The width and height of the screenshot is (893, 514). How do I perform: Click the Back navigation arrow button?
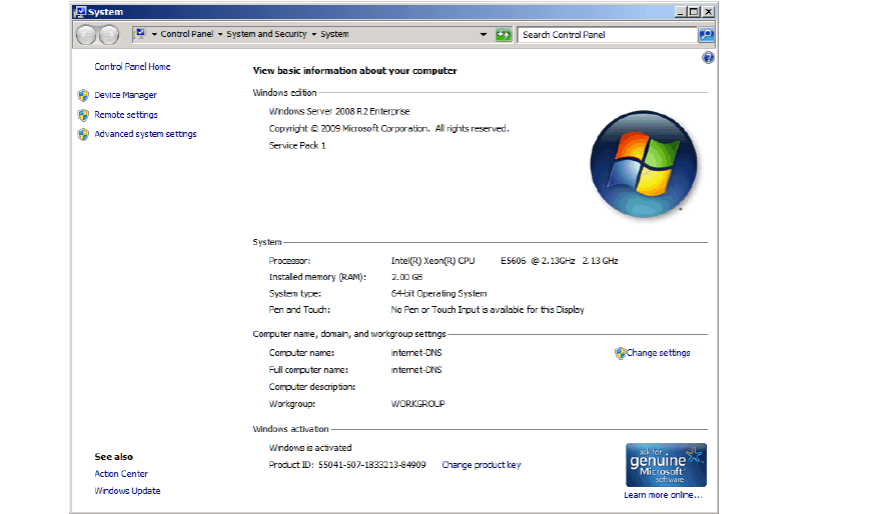(86, 35)
